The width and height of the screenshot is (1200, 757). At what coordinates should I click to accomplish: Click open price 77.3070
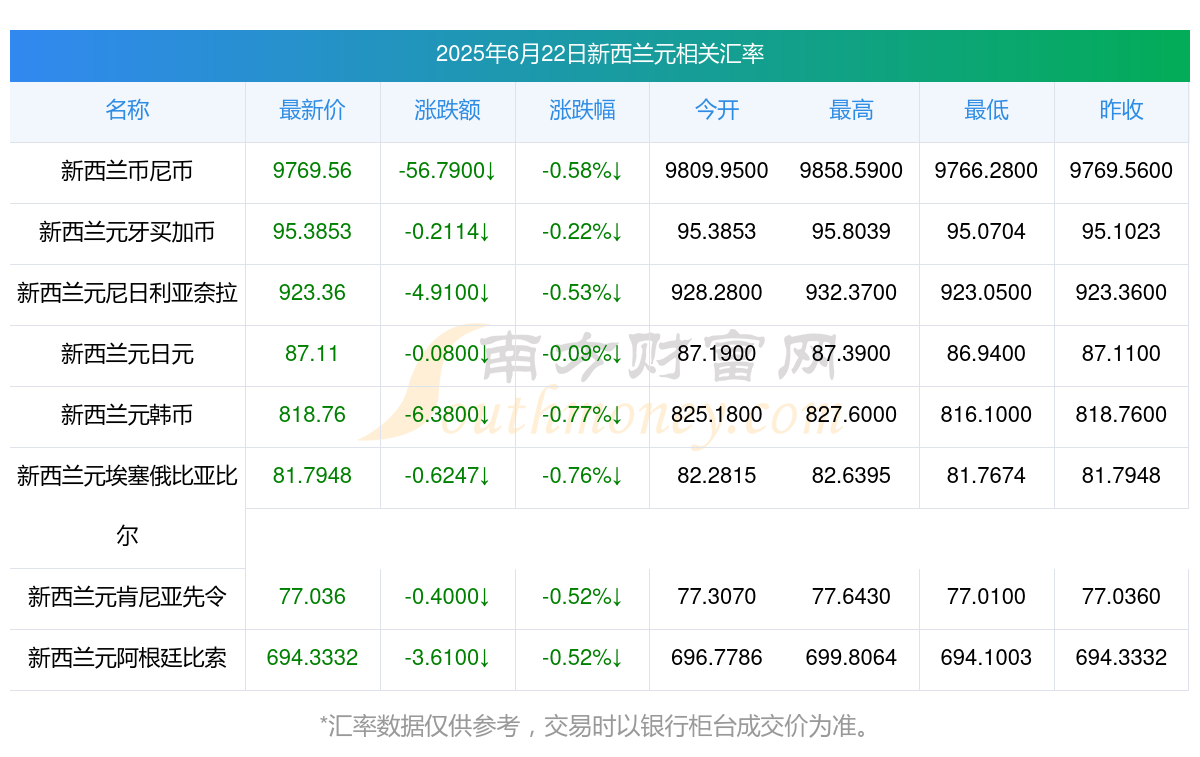click(717, 597)
